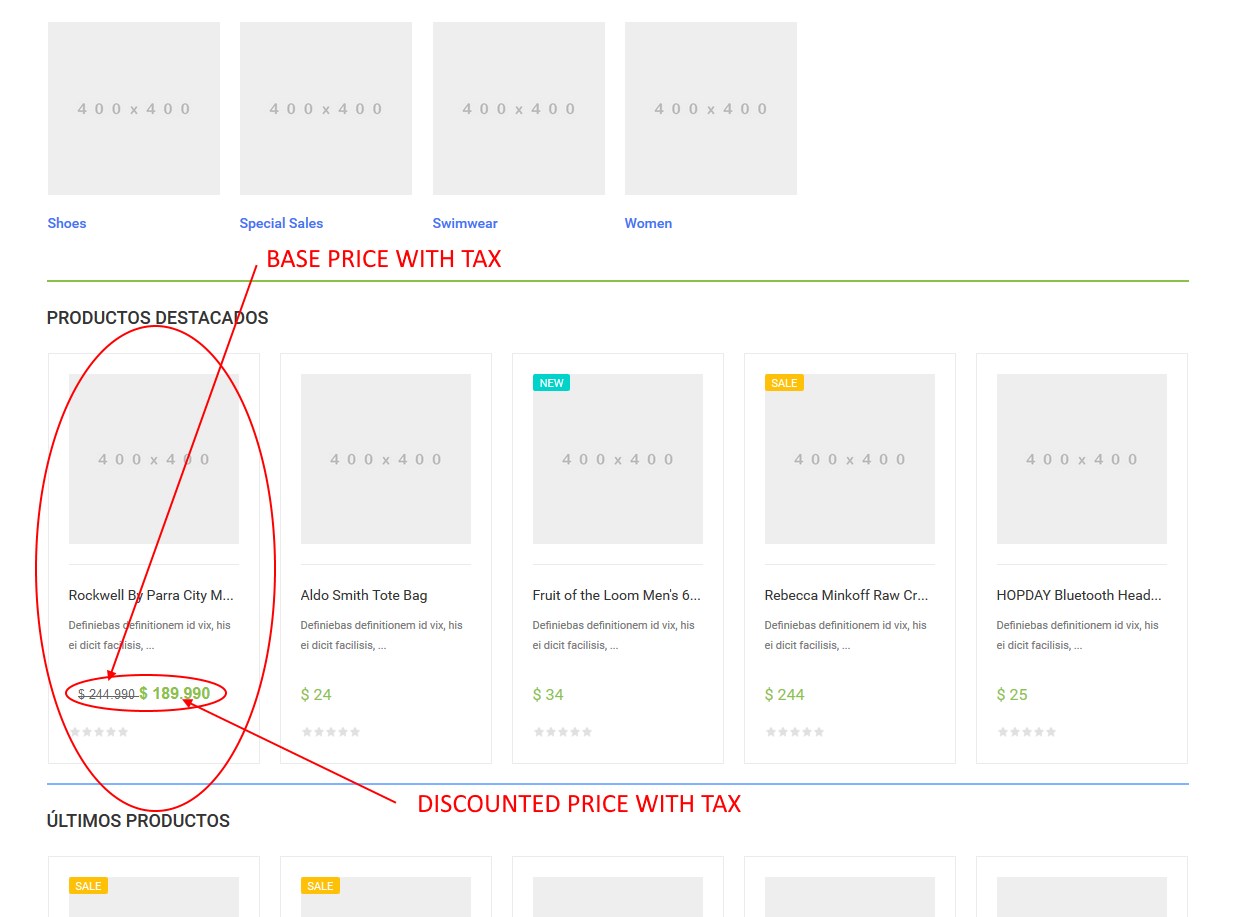The width and height of the screenshot is (1246, 917).
Task: Open the Rockwell By Parra City product page
Action: click(150, 594)
